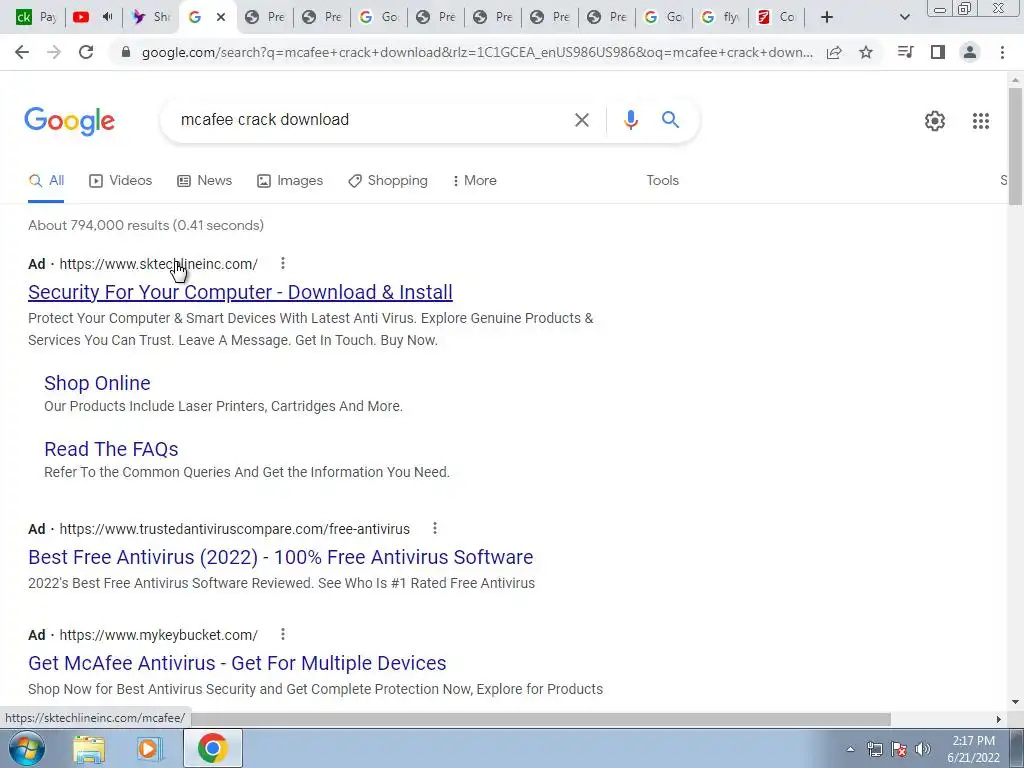Open Google settings gear

click(x=935, y=121)
